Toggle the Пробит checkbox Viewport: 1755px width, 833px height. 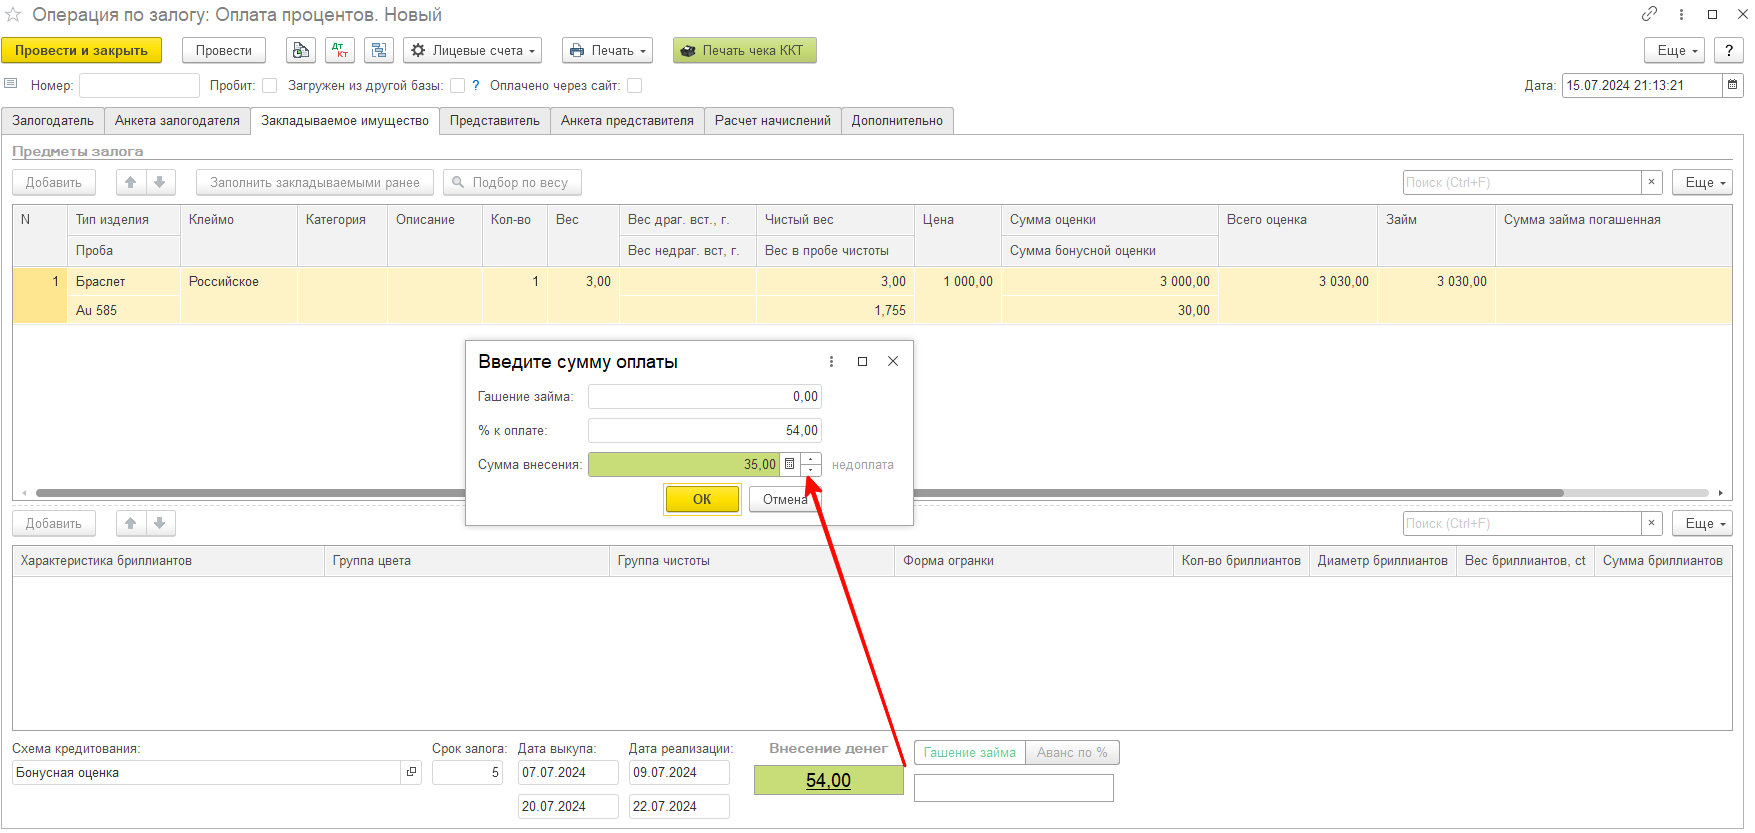269,85
